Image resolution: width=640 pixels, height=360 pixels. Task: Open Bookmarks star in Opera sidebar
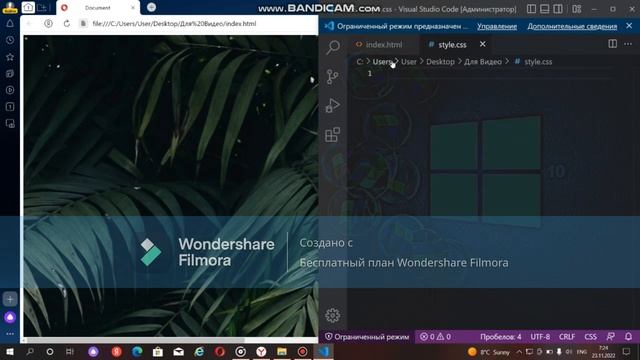[10, 57]
